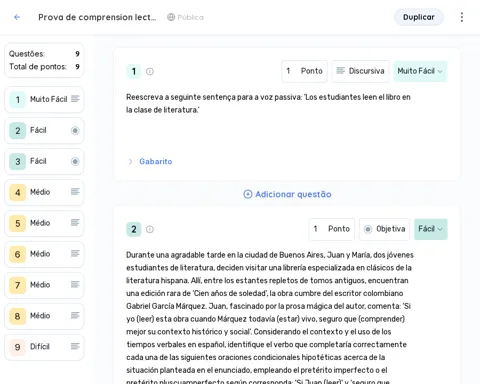
Task: Click the discursive icon on sidebar item 9
Action: click(x=75, y=346)
